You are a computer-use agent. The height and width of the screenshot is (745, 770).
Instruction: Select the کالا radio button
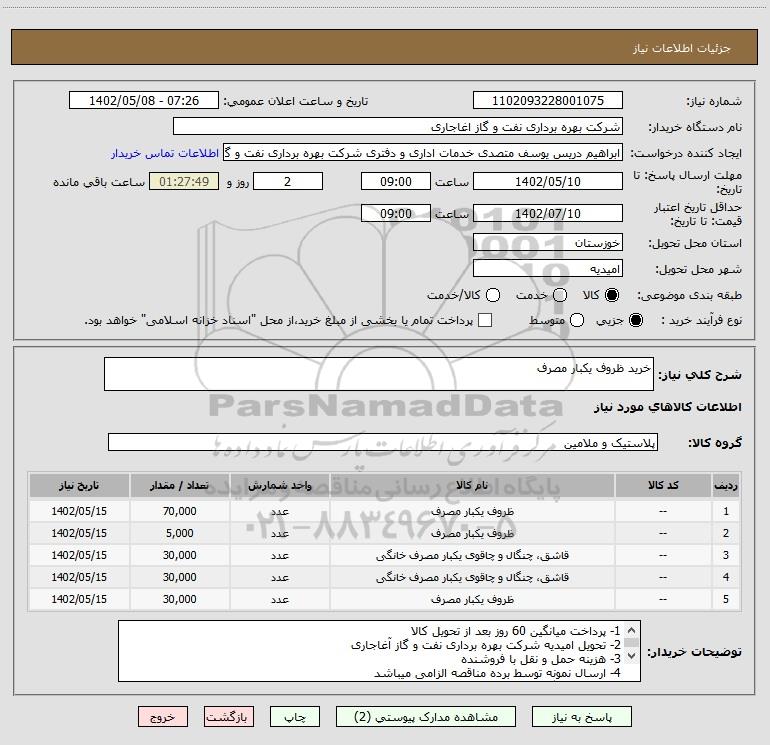tap(612, 295)
